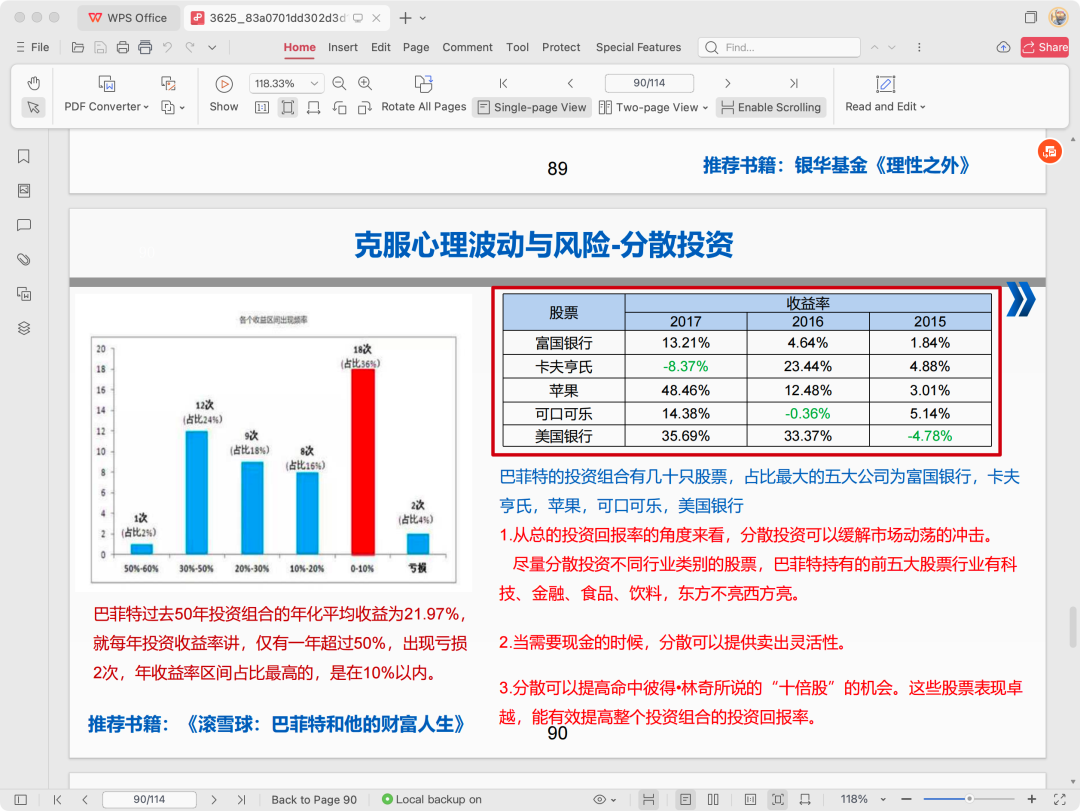The height and width of the screenshot is (811, 1080).
Task: Open the page Thumbnails sidebar panel
Action: point(24,191)
